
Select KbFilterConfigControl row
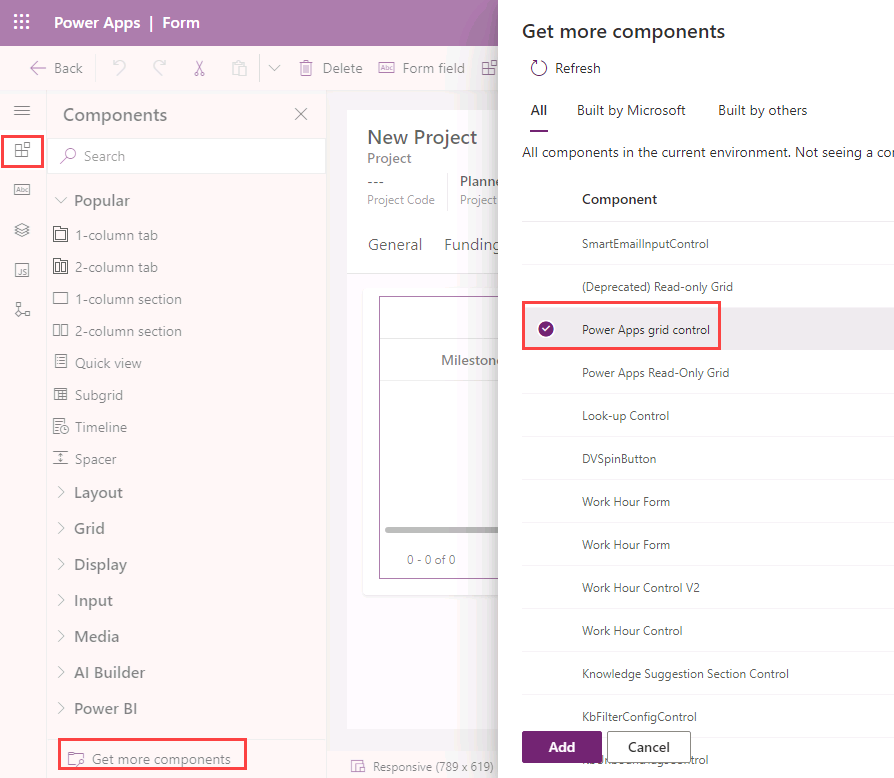(x=708, y=716)
